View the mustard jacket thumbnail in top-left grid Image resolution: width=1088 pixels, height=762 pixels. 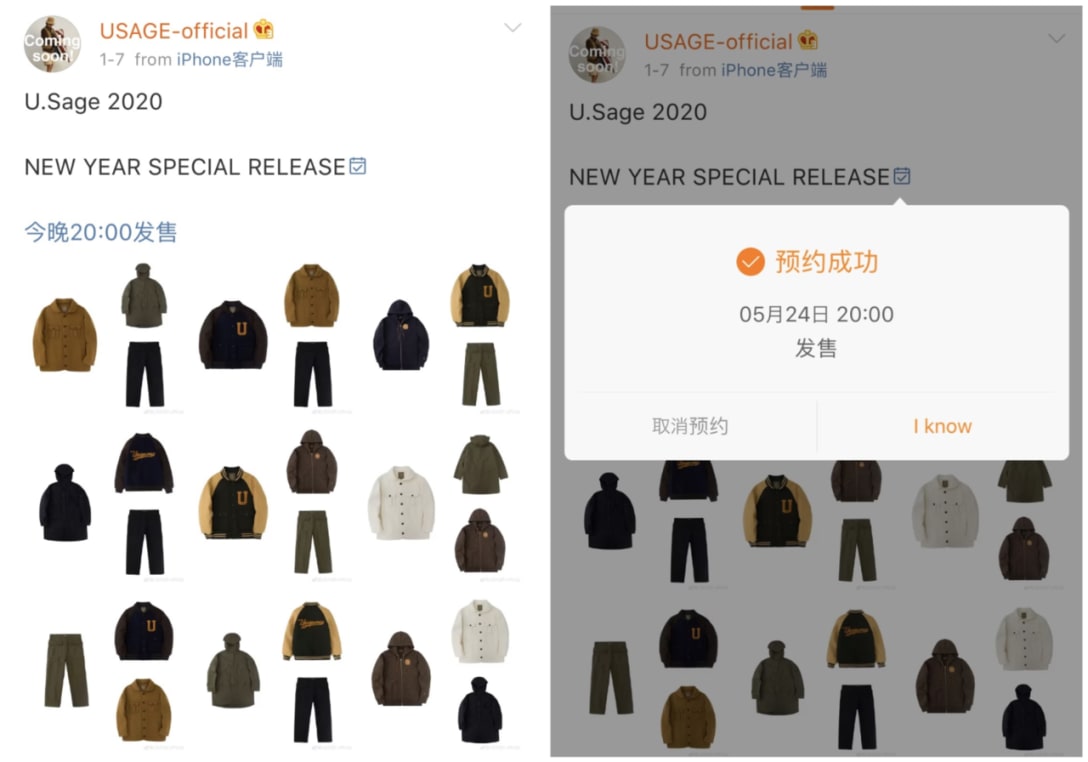click(65, 335)
